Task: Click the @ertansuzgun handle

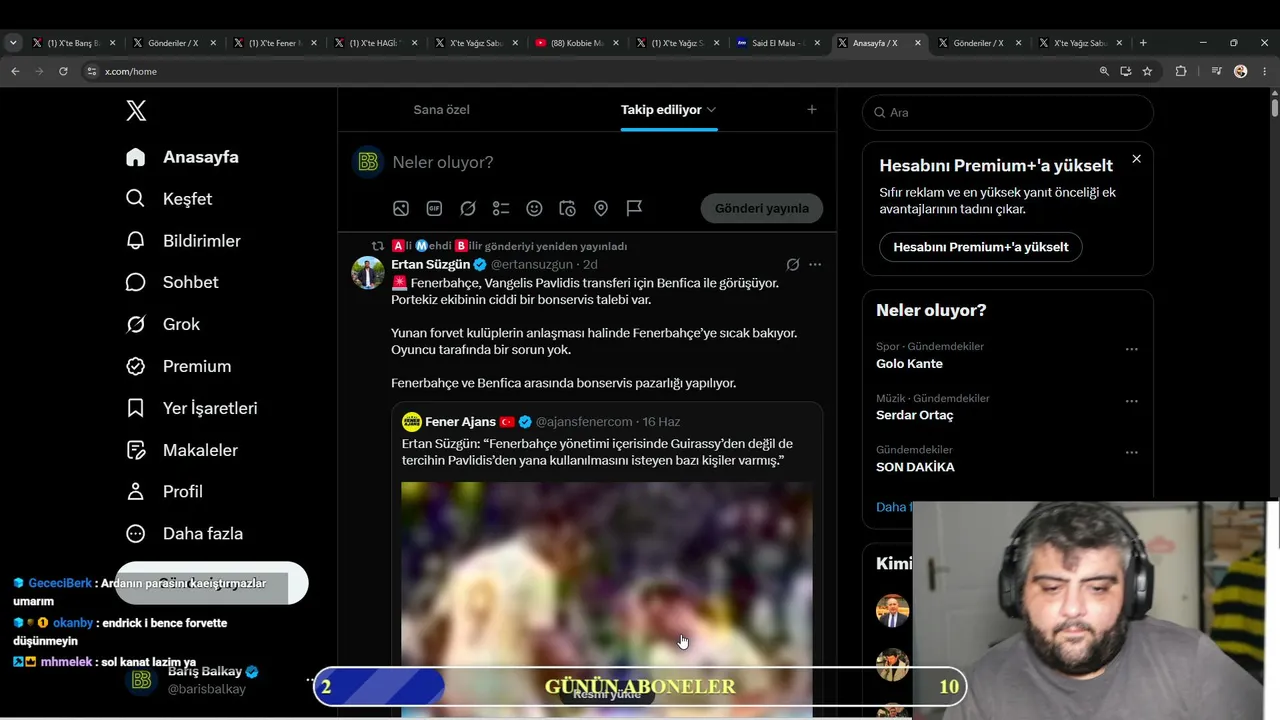Action: pos(532,265)
